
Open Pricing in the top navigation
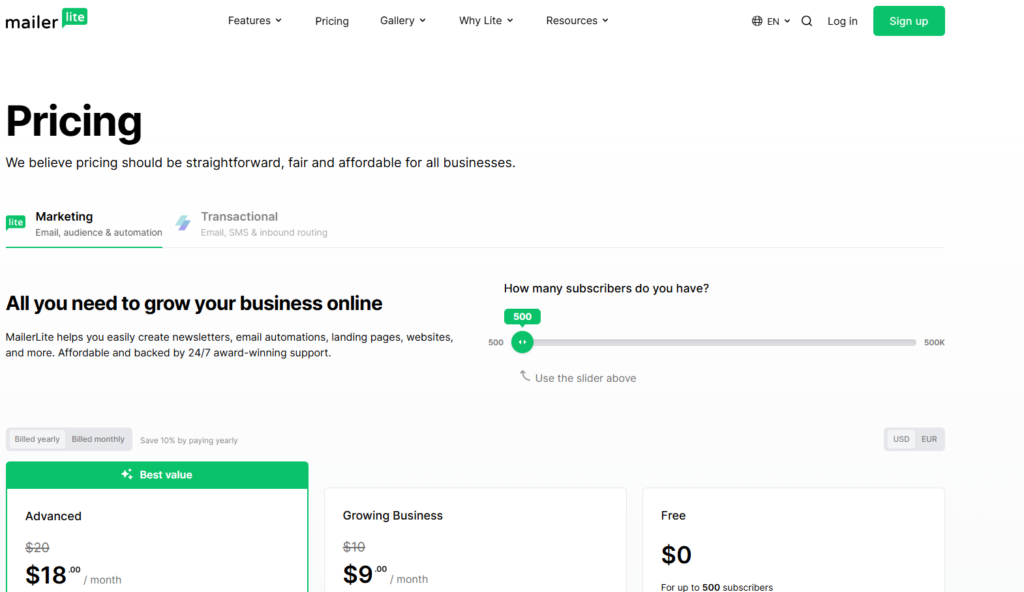[332, 21]
